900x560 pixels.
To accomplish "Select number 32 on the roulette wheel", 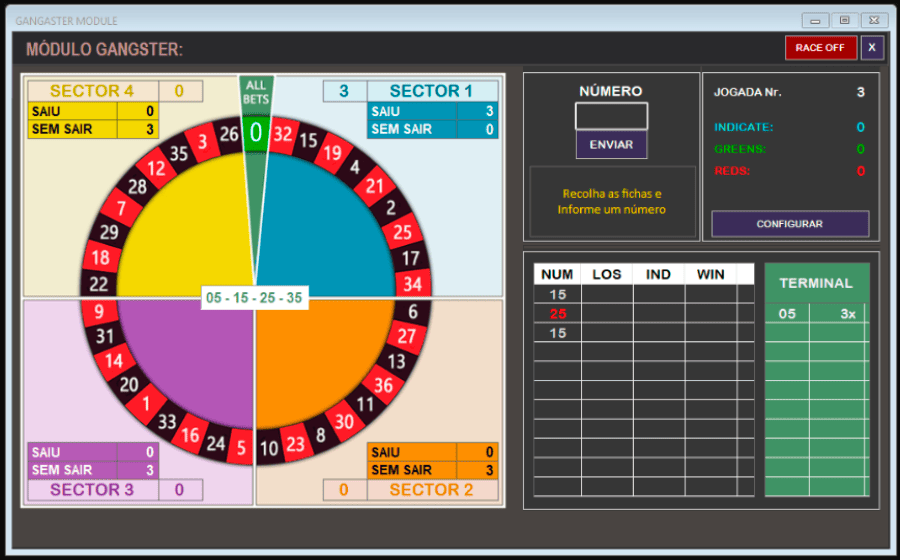I will click(x=283, y=133).
